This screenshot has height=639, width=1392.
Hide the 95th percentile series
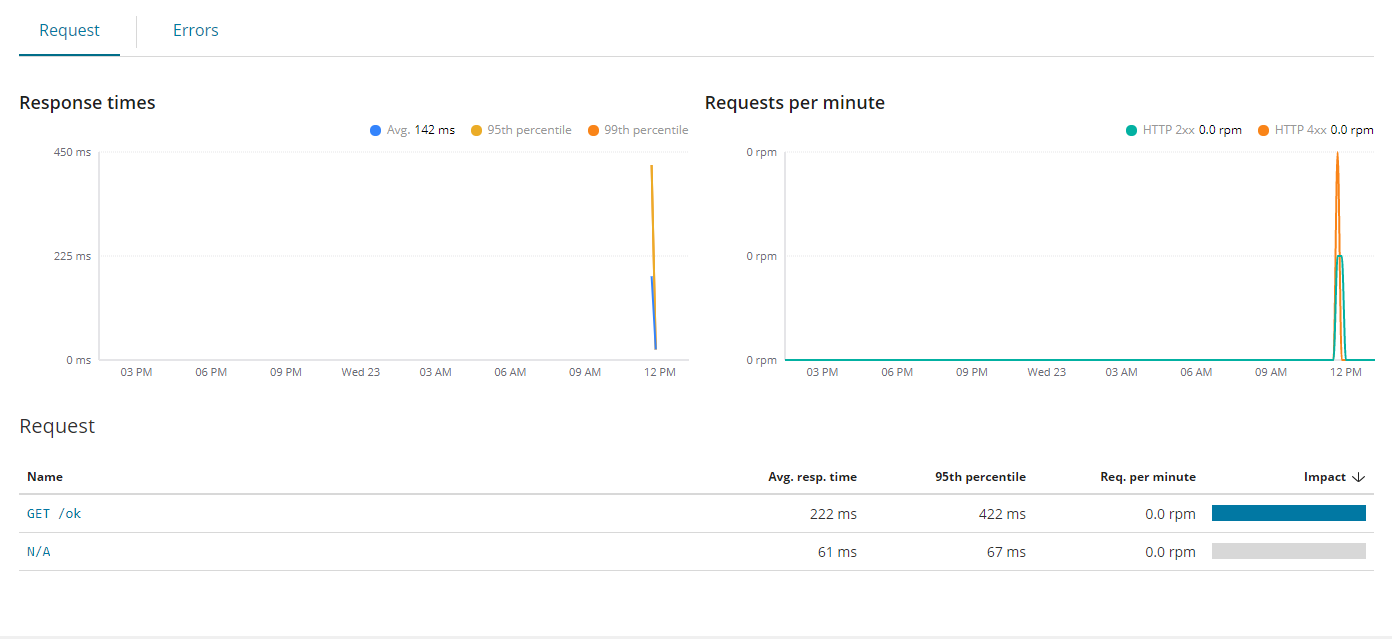tap(520, 129)
